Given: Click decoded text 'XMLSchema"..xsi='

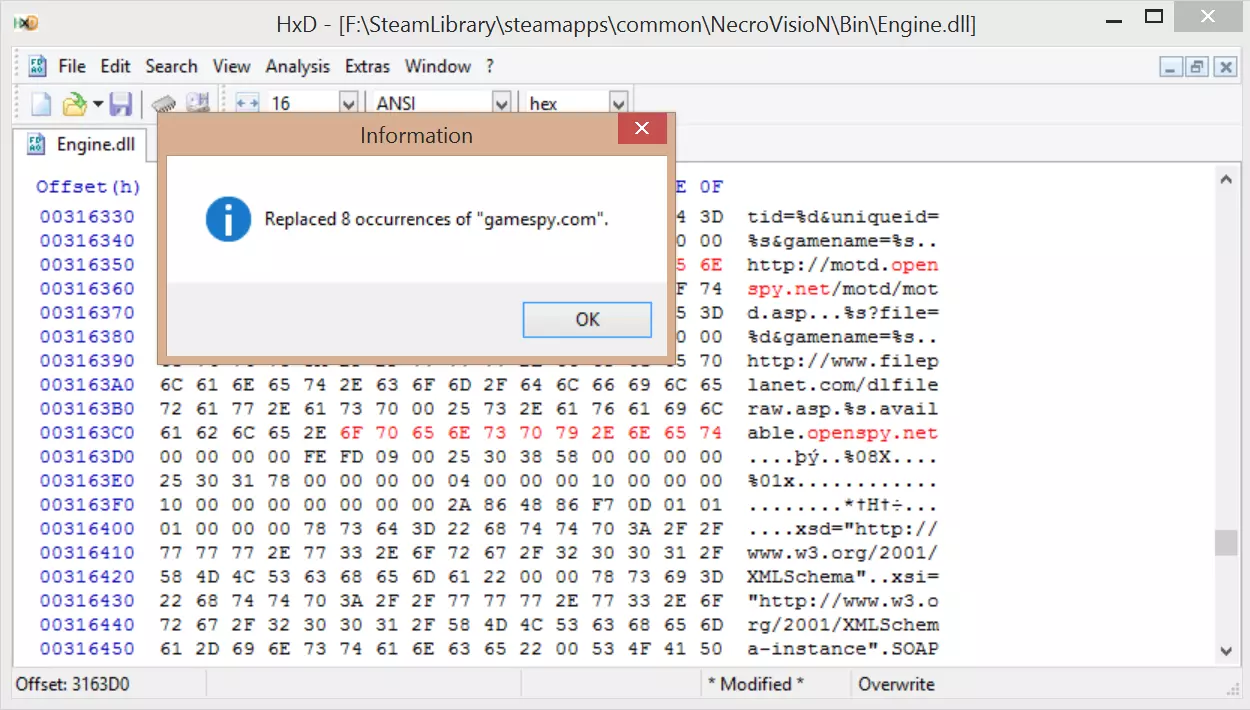Looking at the screenshot, I should click(x=843, y=577).
